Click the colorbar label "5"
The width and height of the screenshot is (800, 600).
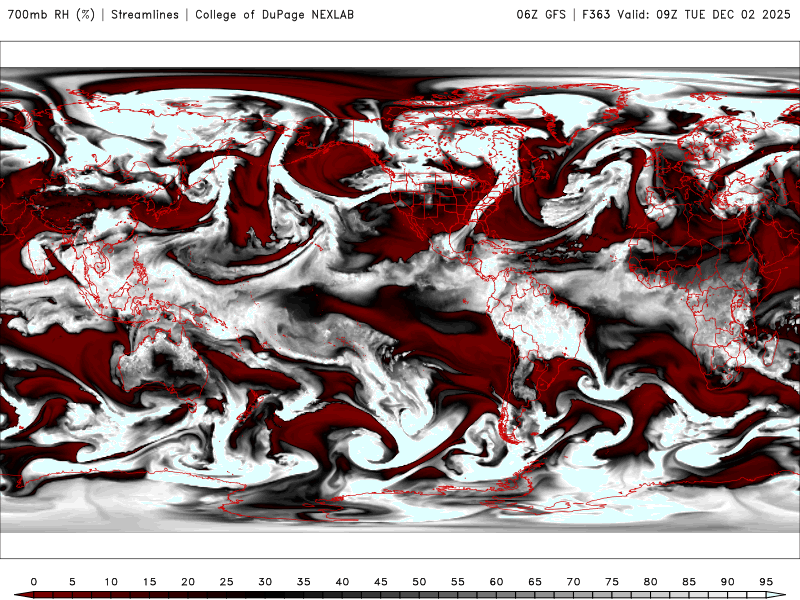tap(72, 582)
